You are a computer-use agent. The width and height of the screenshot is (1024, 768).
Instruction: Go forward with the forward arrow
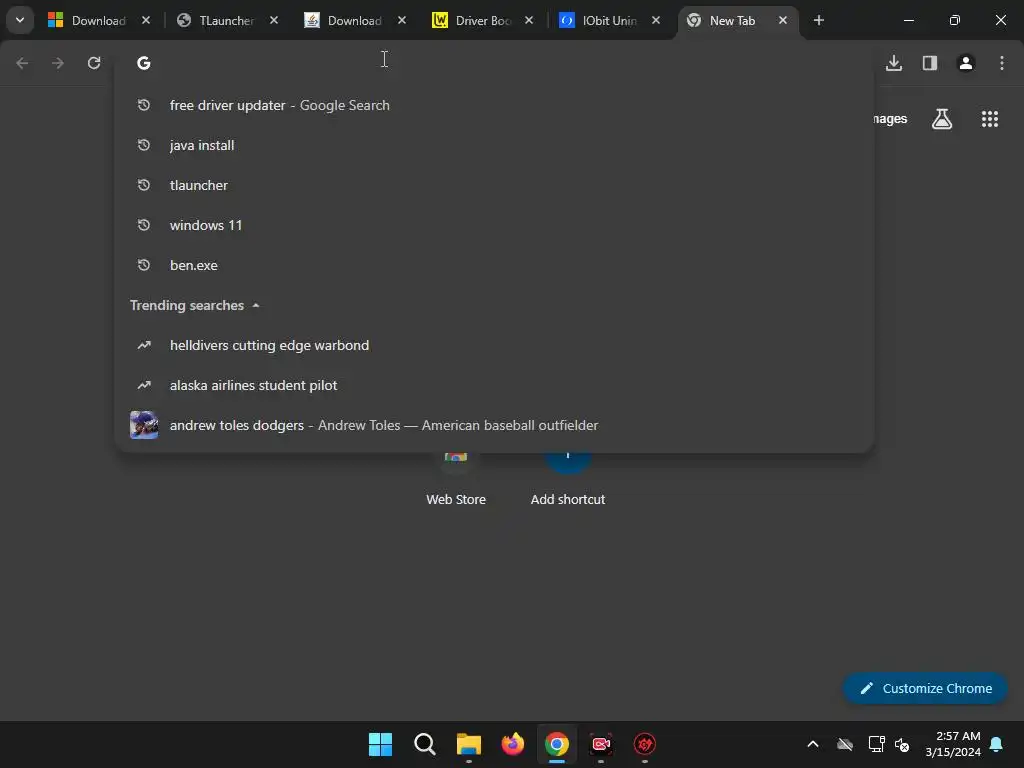point(58,63)
